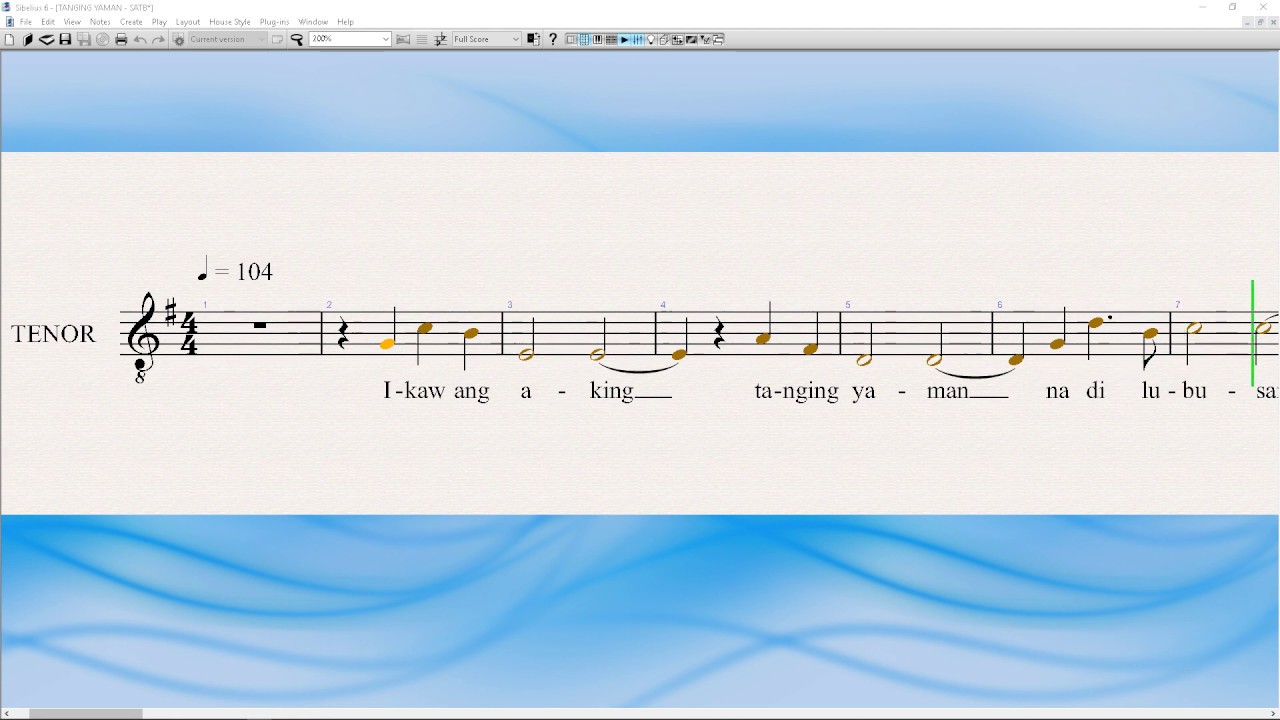The width and height of the screenshot is (1280, 720).
Task: Click the version comment icon
Action: point(277,39)
